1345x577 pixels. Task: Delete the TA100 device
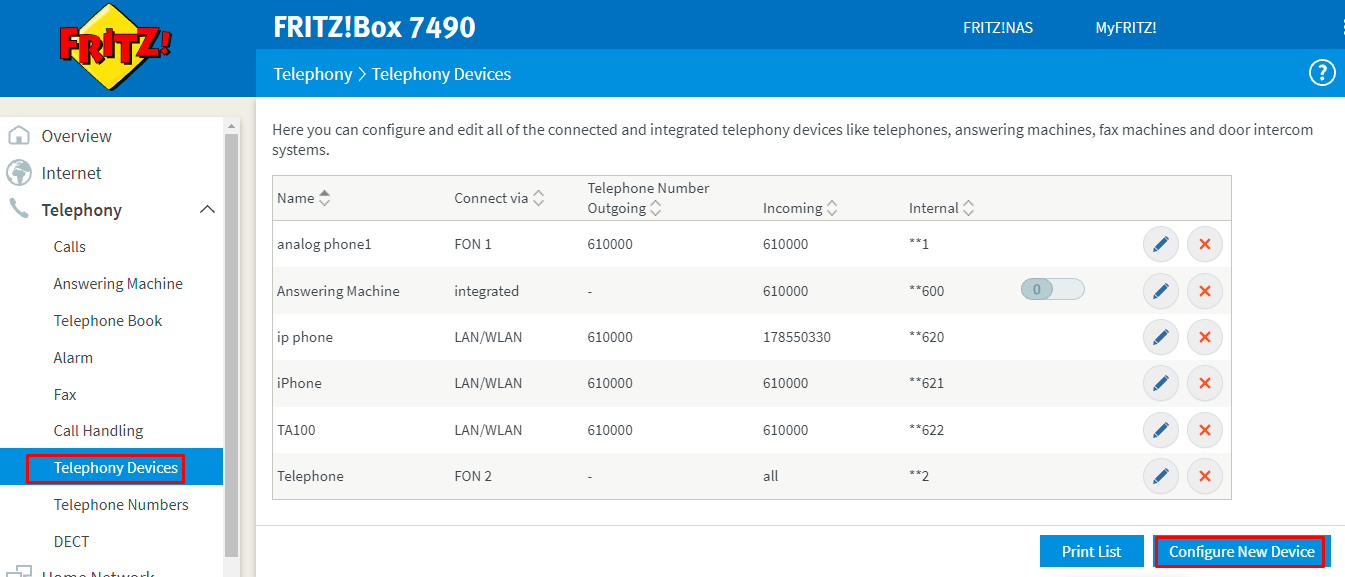click(x=1205, y=430)
